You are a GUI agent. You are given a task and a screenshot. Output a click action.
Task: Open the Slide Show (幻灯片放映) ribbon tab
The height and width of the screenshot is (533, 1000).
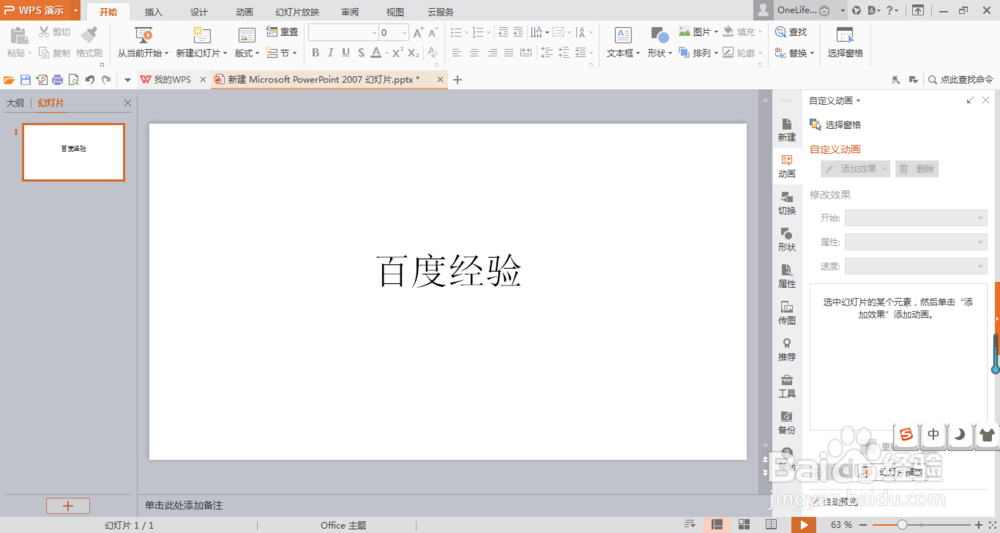pos(297,11)
